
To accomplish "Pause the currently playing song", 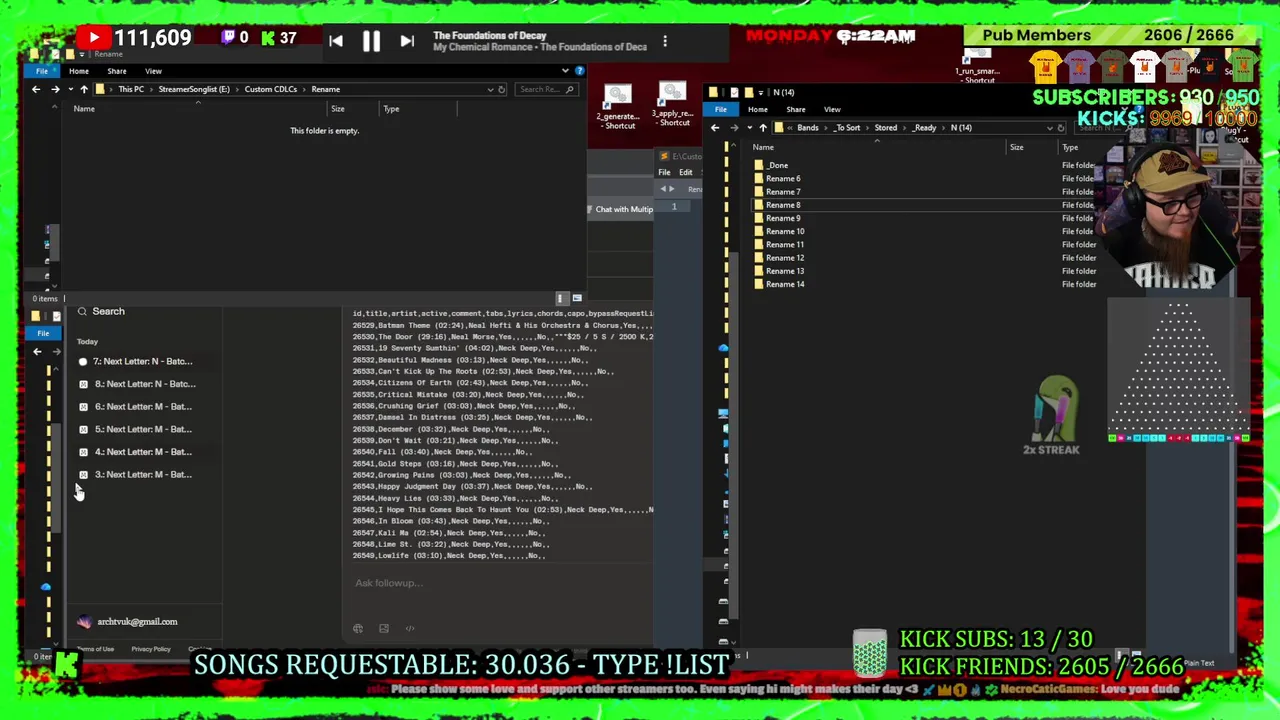I will 371,41.
